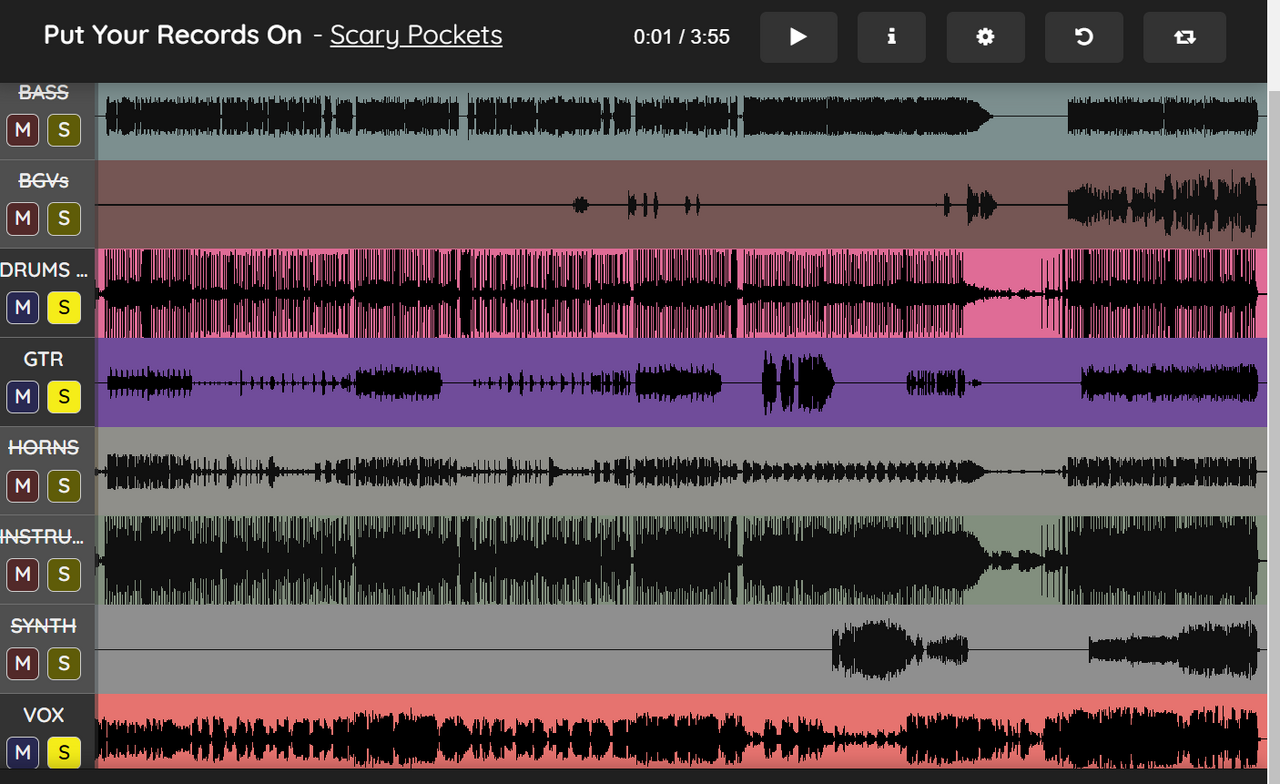Disable solo on the DRUMS track

pyautogui.click(x=64, y=307)
